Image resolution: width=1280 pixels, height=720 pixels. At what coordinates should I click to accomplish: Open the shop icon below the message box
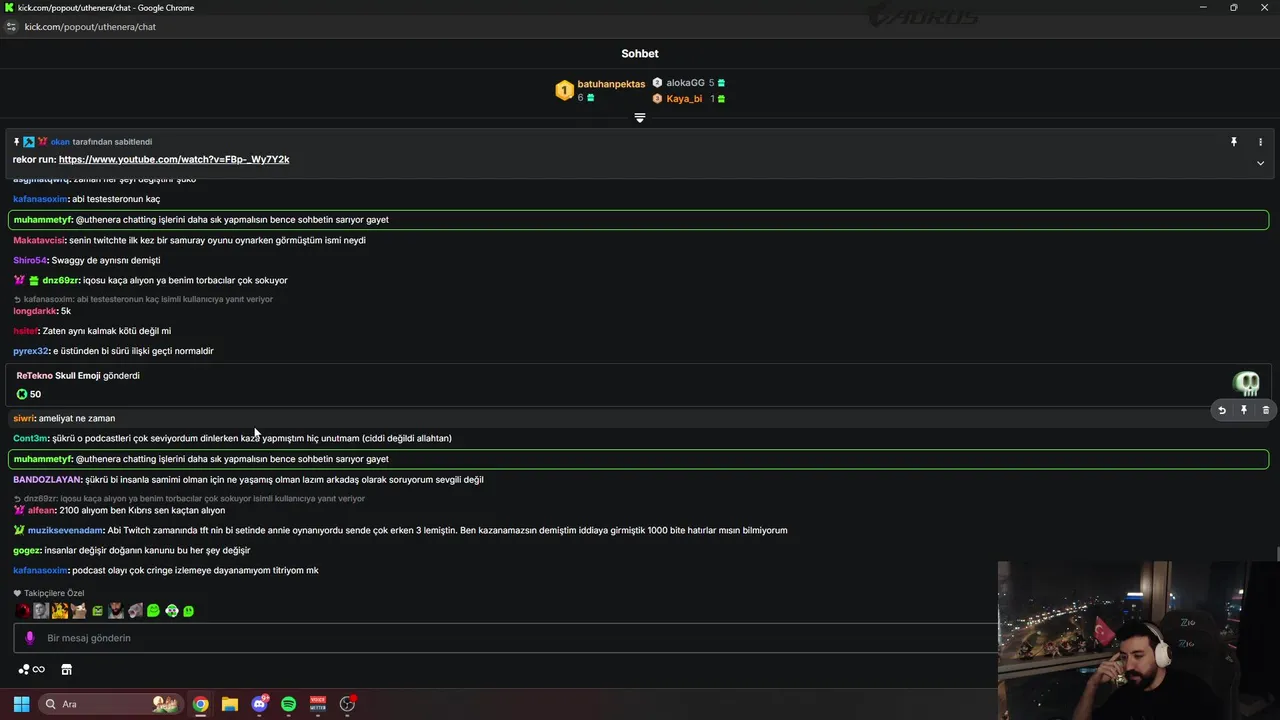tap(67, 670)
